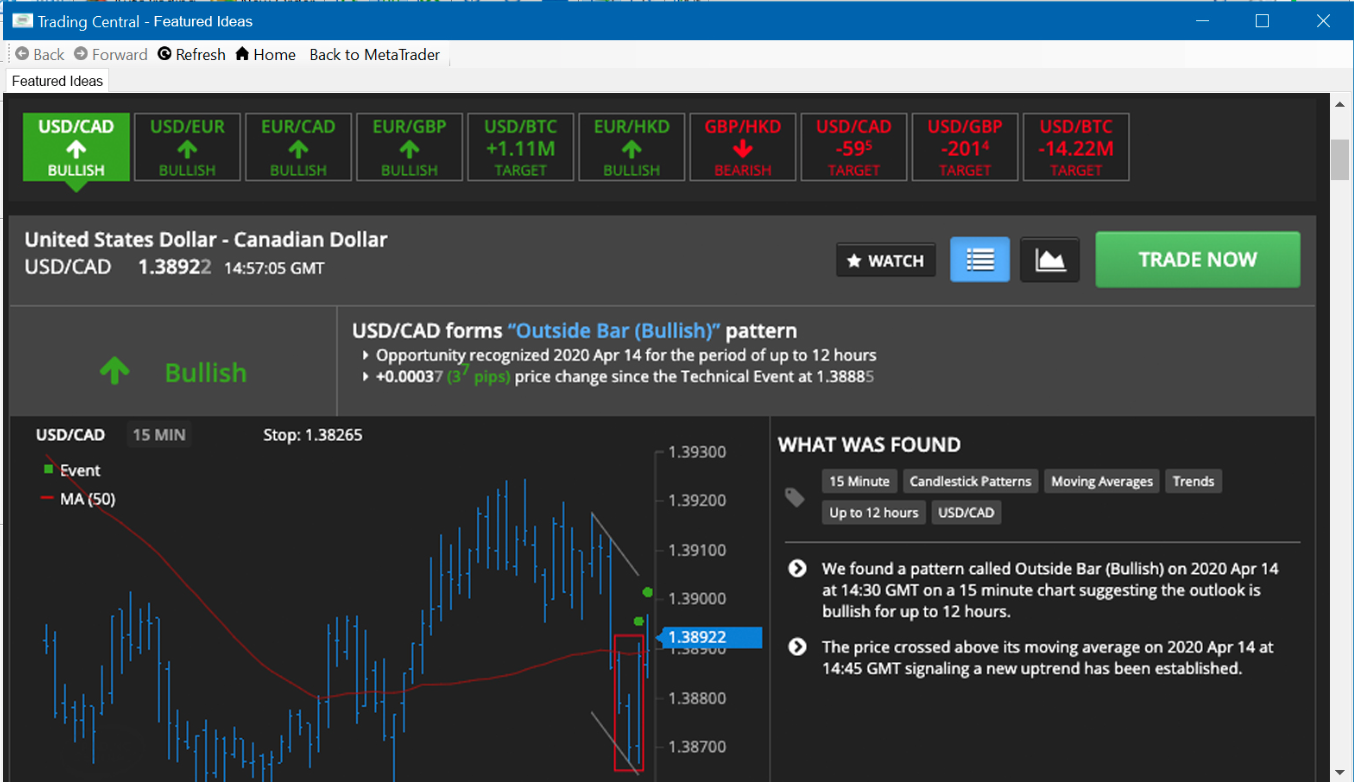Image resolution: width=1354 pixels, height=782 pixels.
Task: Click the Outside Bar (Bullish) pattern link
Action: [613, 329]
